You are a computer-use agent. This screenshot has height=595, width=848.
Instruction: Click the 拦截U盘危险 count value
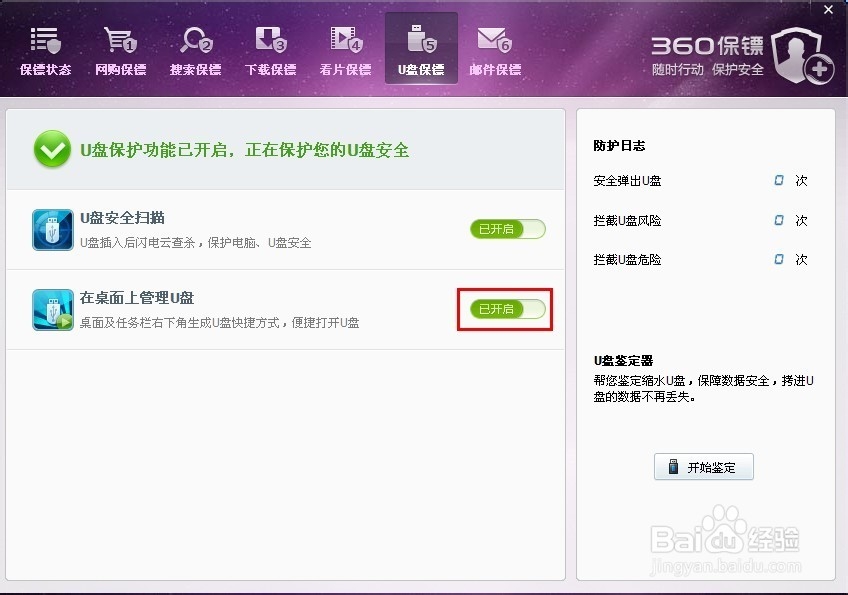779,260
